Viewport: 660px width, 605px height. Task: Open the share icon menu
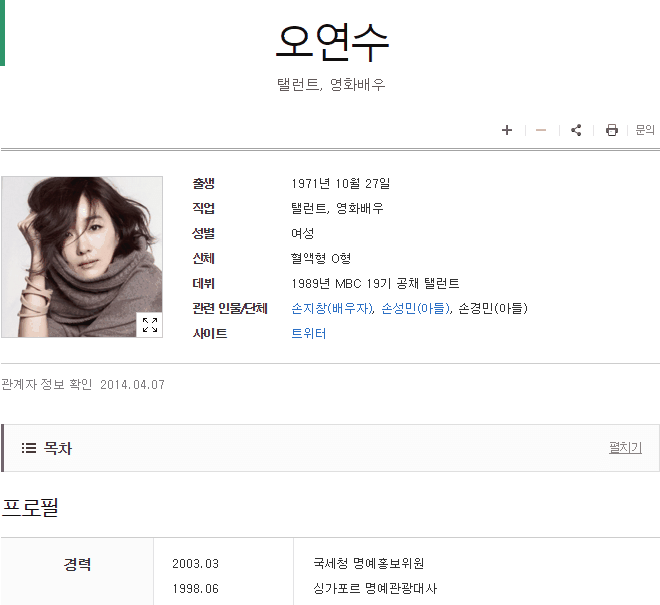pyautogui.click(x=576, y=130)
